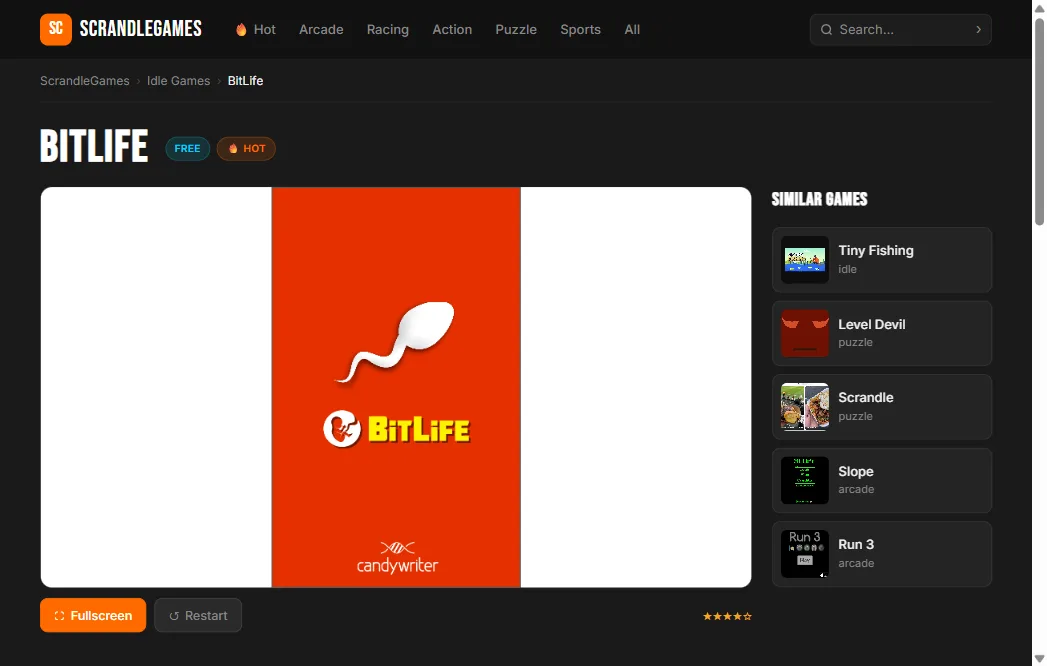Open the Puzzle category
Viewport: 1047px width, 666px height.
515,29
